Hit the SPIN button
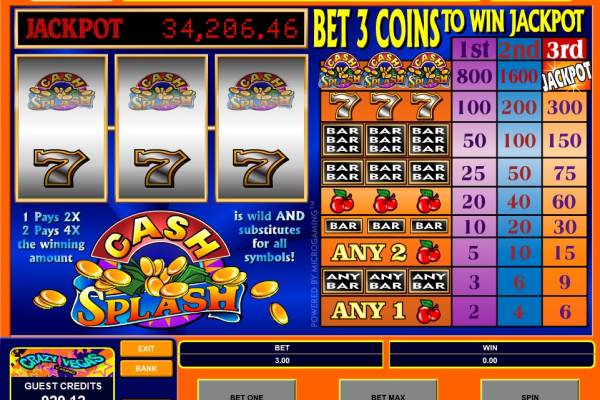600x400 pixels. pos(530,390)
